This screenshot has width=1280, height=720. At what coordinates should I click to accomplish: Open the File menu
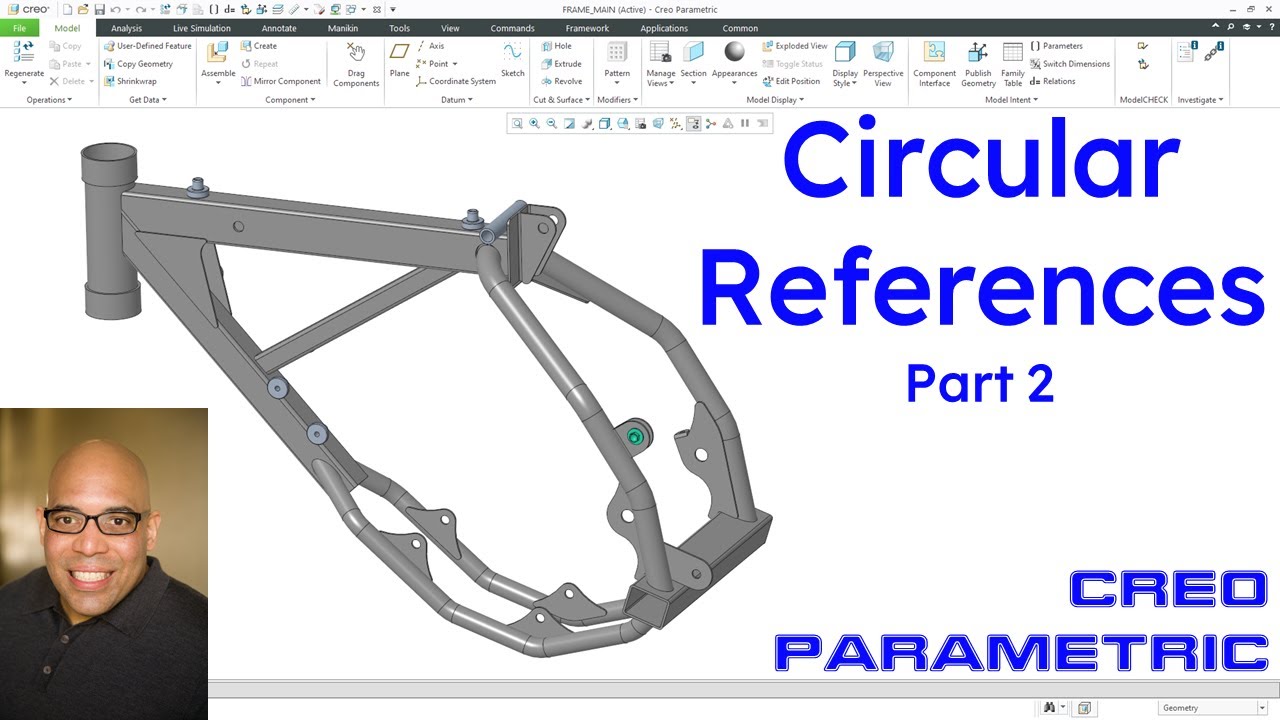(19, 28)
